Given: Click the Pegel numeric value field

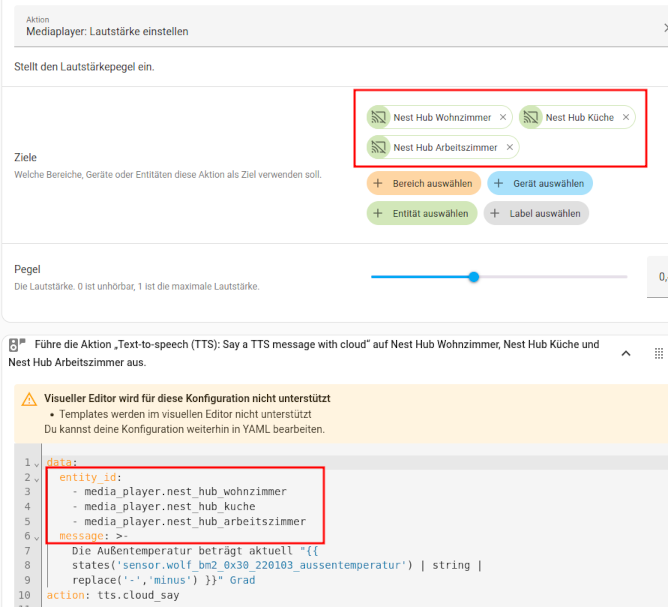Looking at the screenshot, I should (658, 277).
